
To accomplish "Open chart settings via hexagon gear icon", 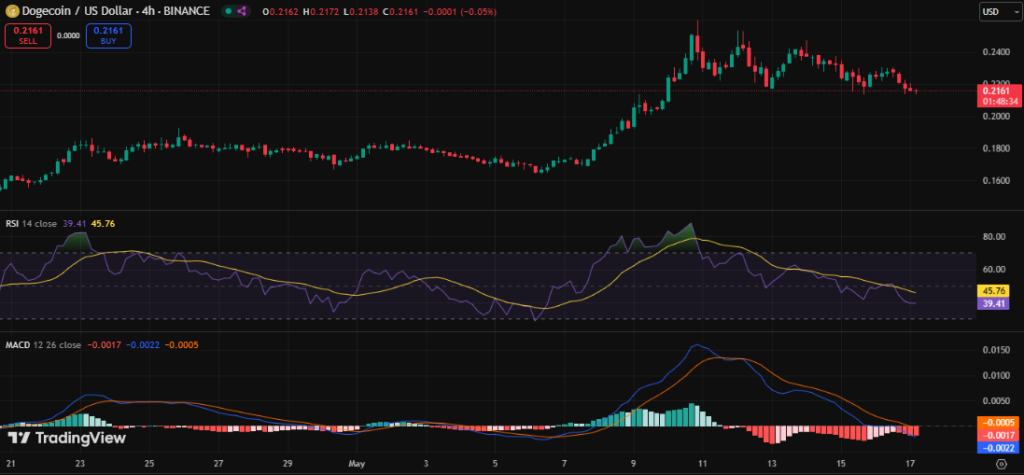I will tap(1001, 464).
